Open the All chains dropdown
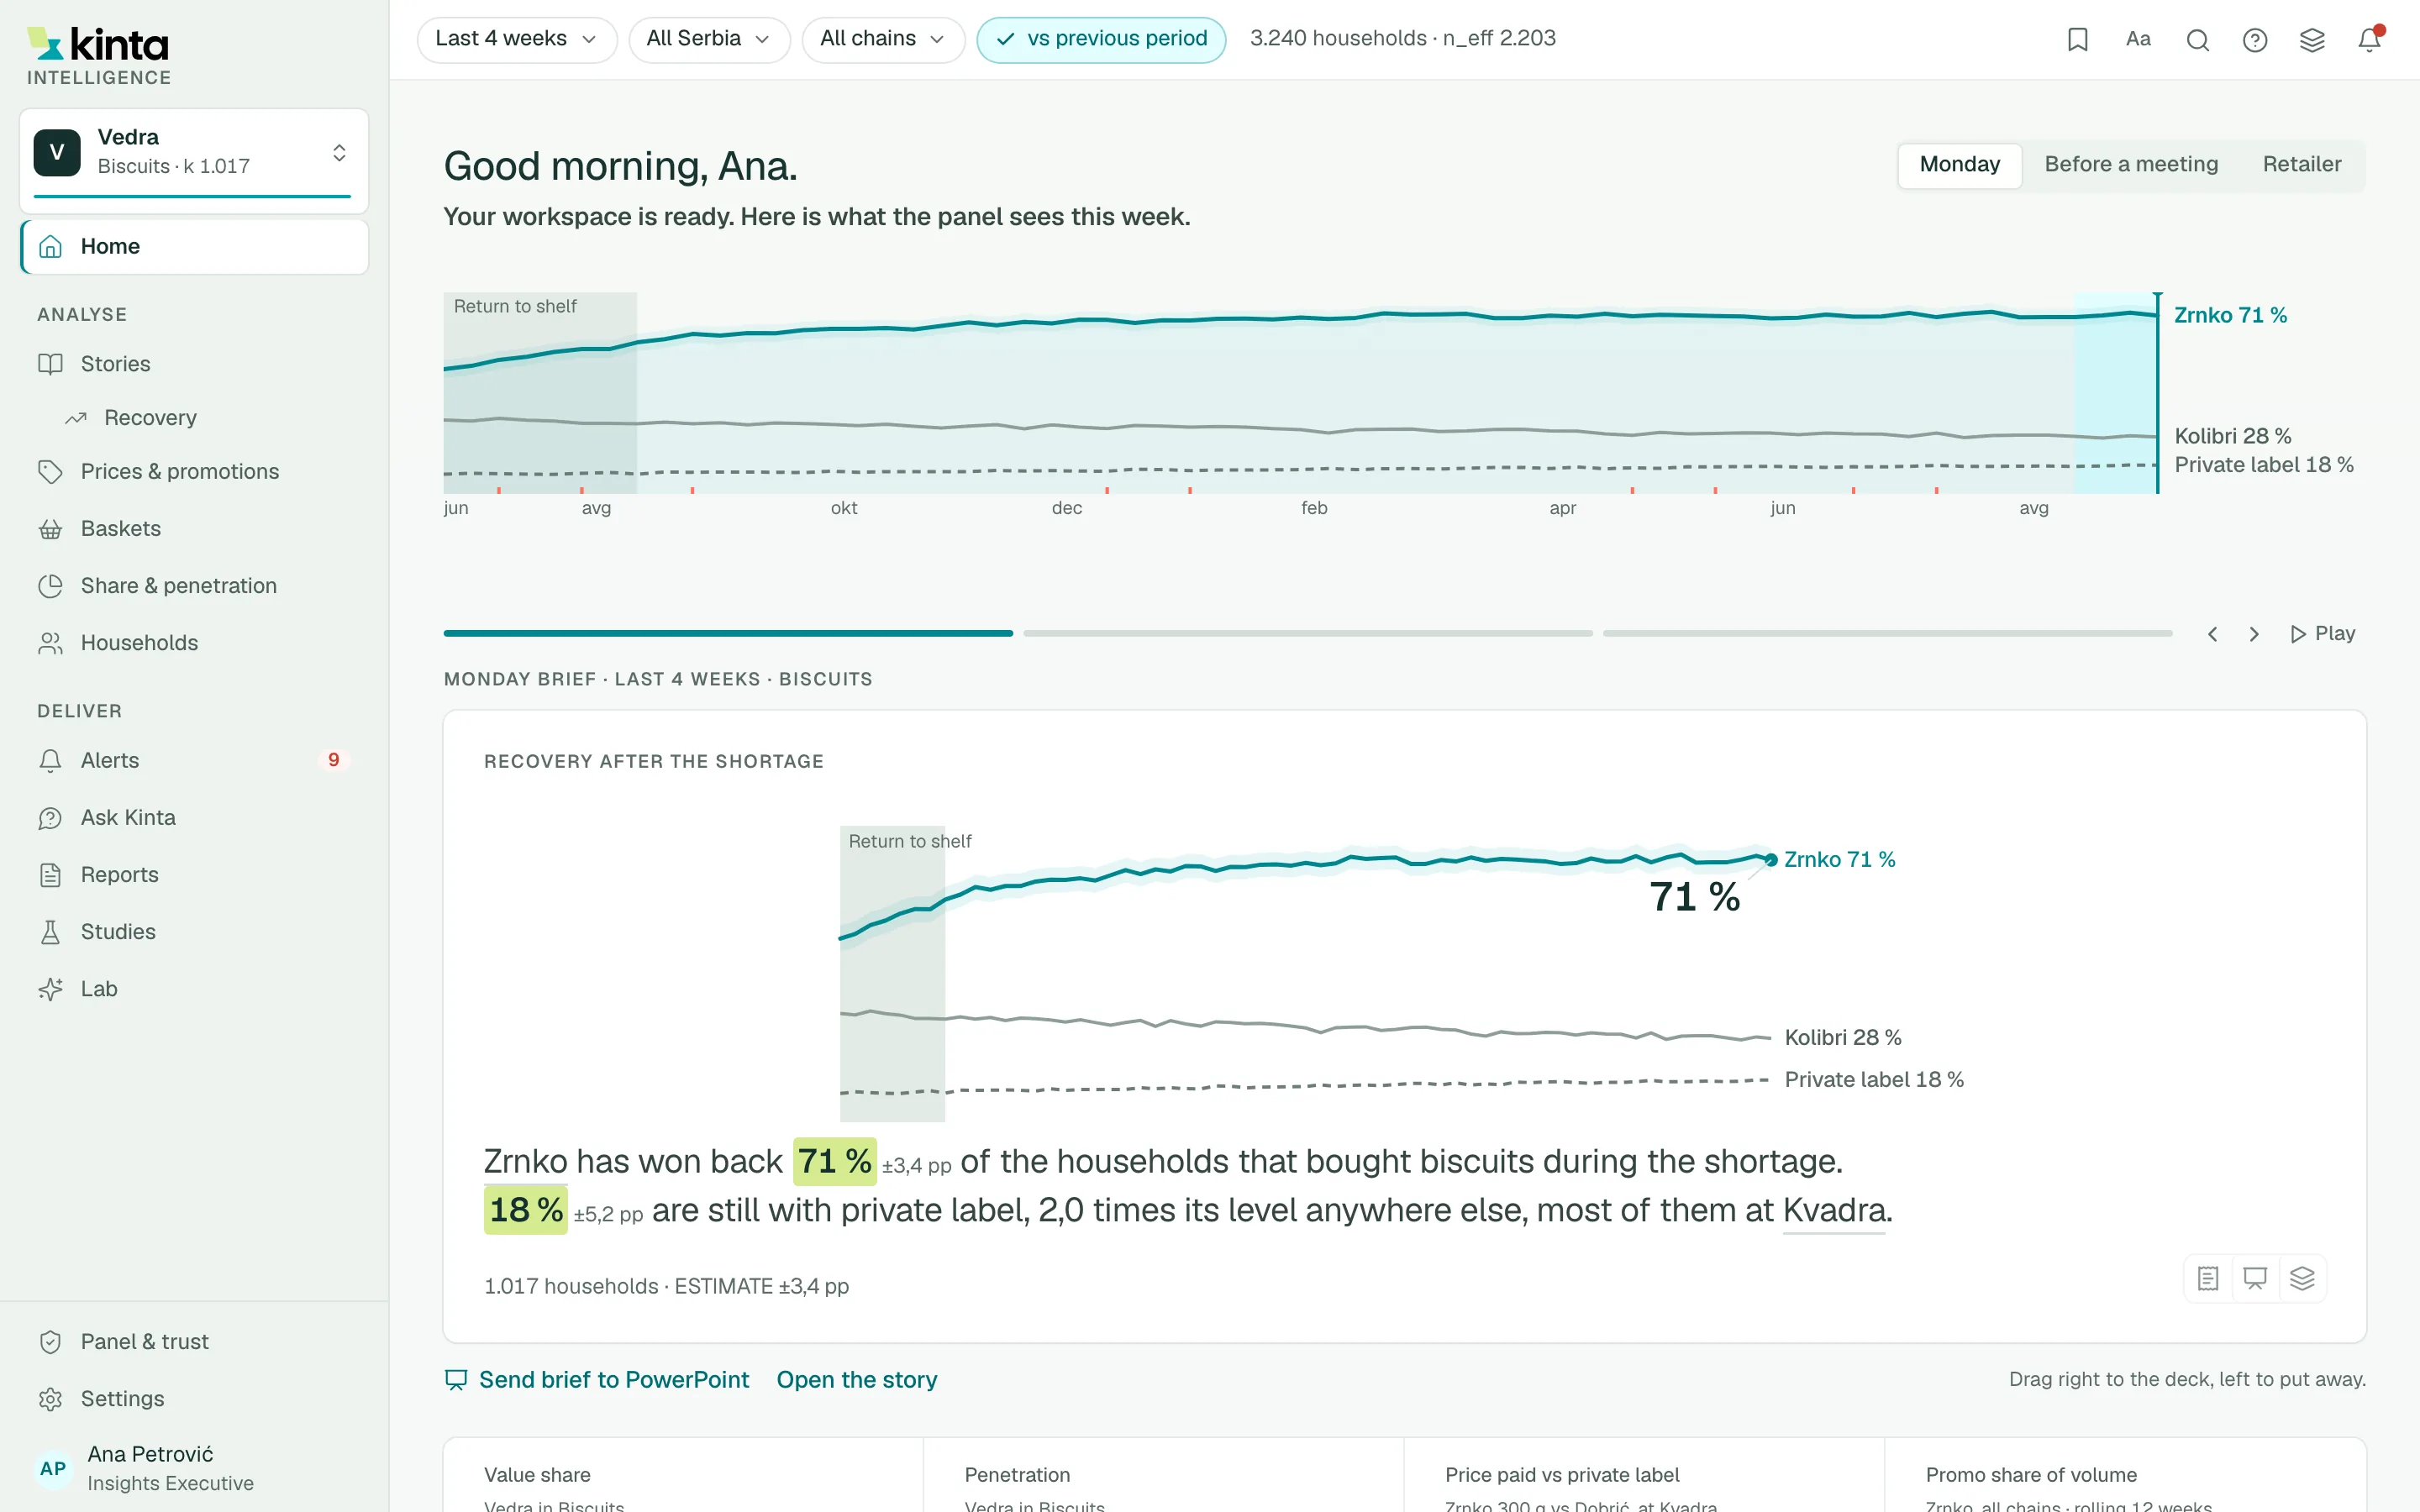The height and width of the screenshot is (1512, 2420). click(x=883, y=39)
